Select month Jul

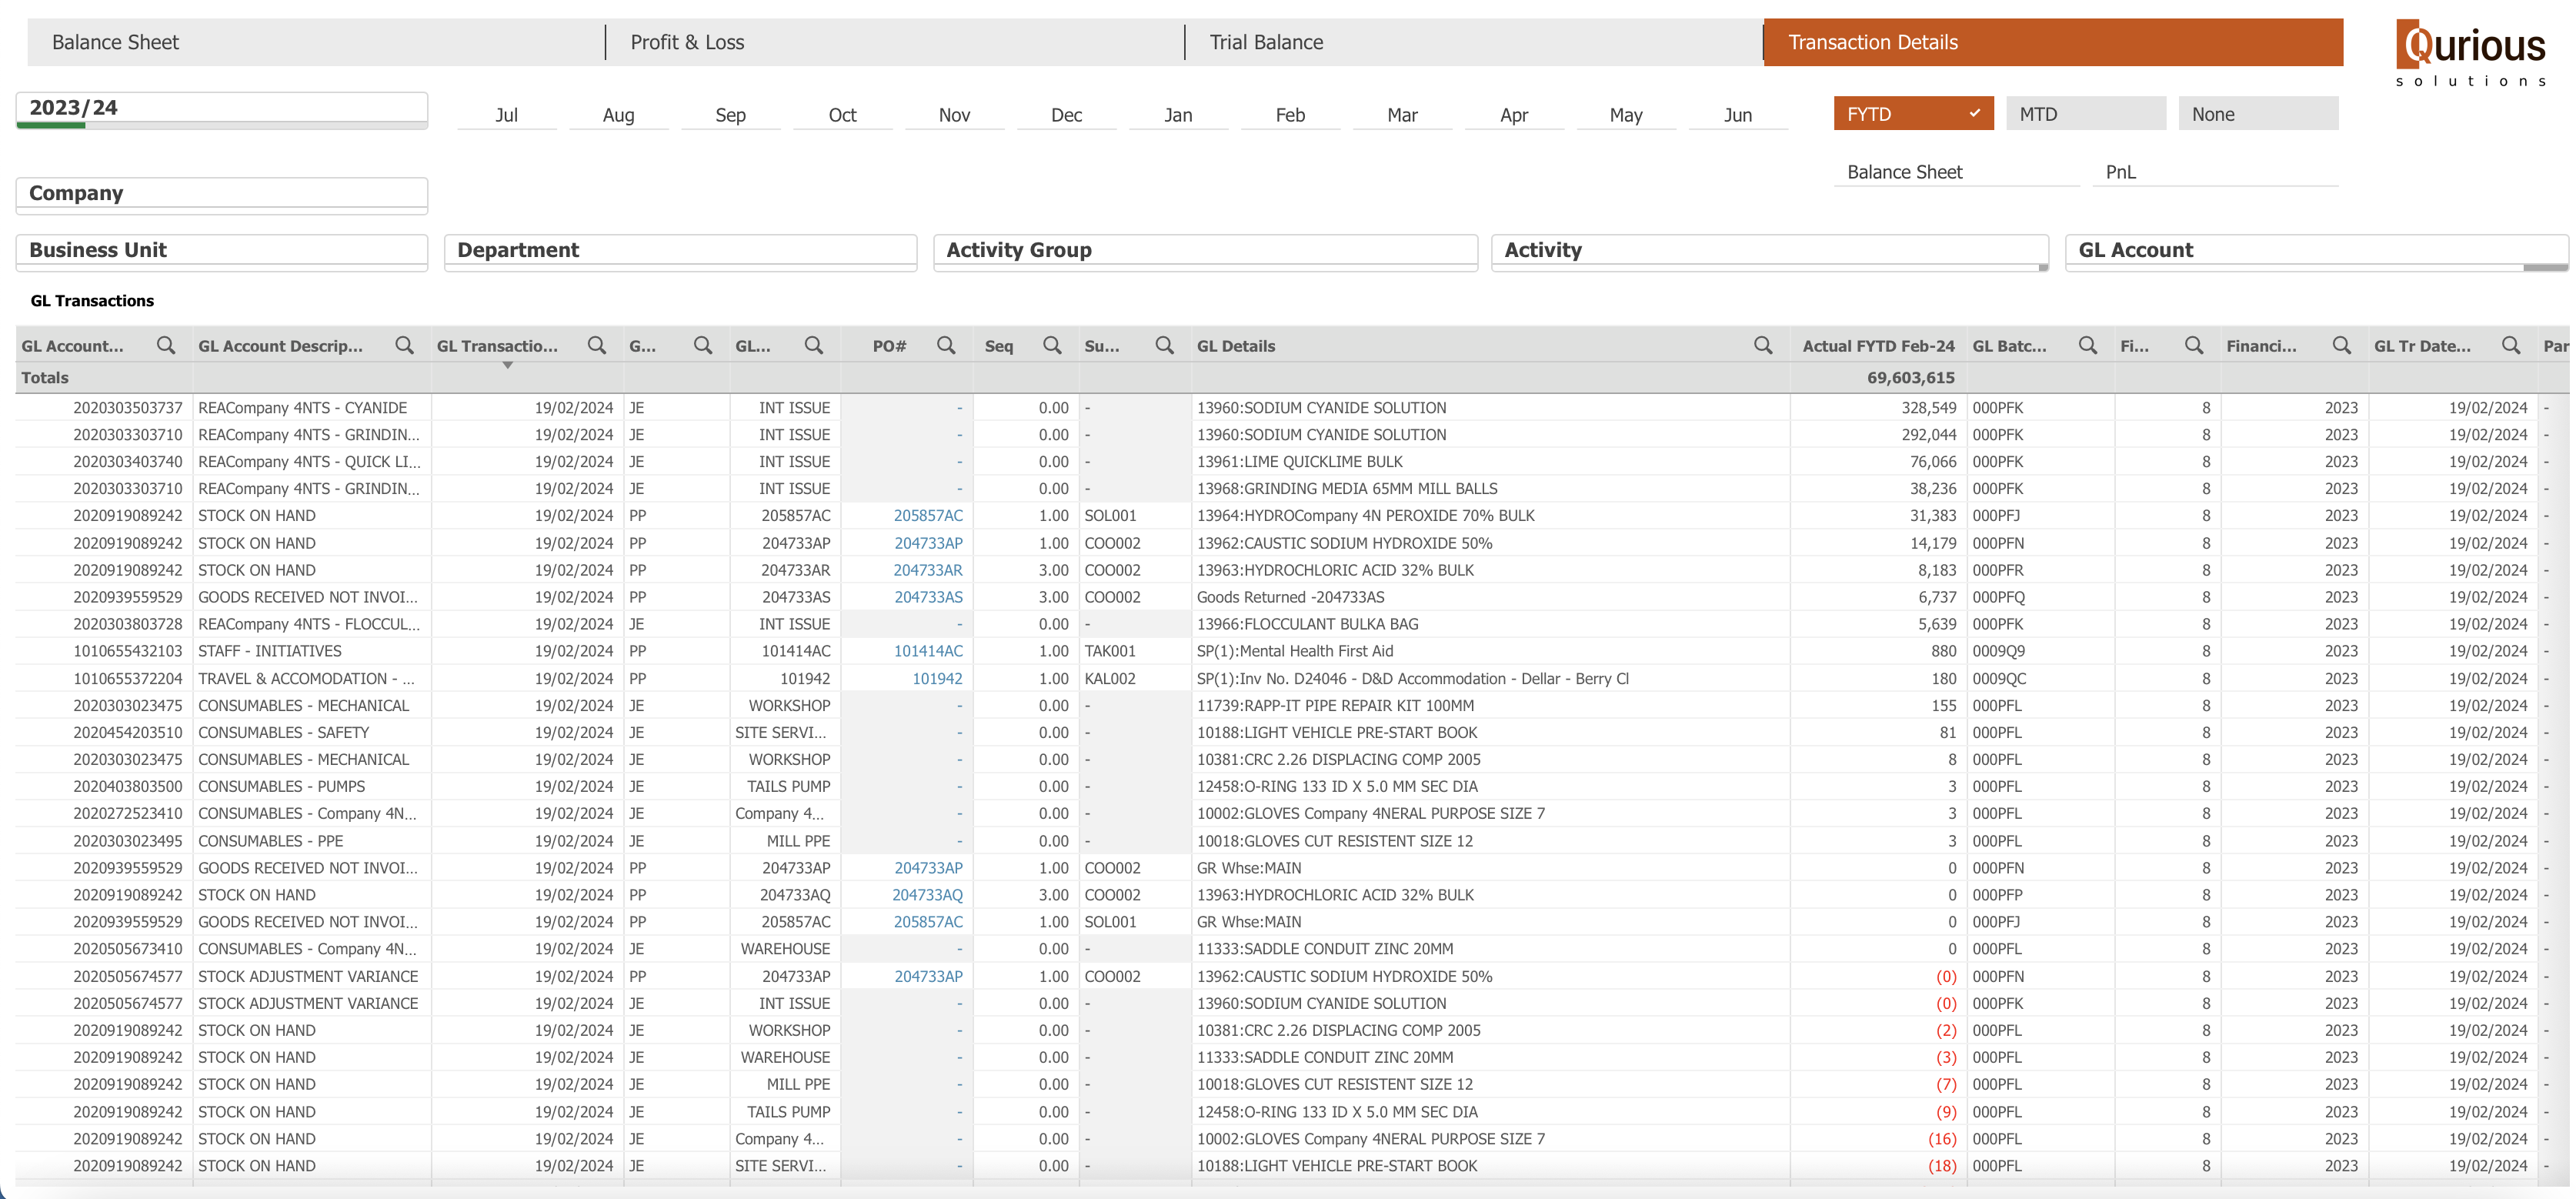507,115
